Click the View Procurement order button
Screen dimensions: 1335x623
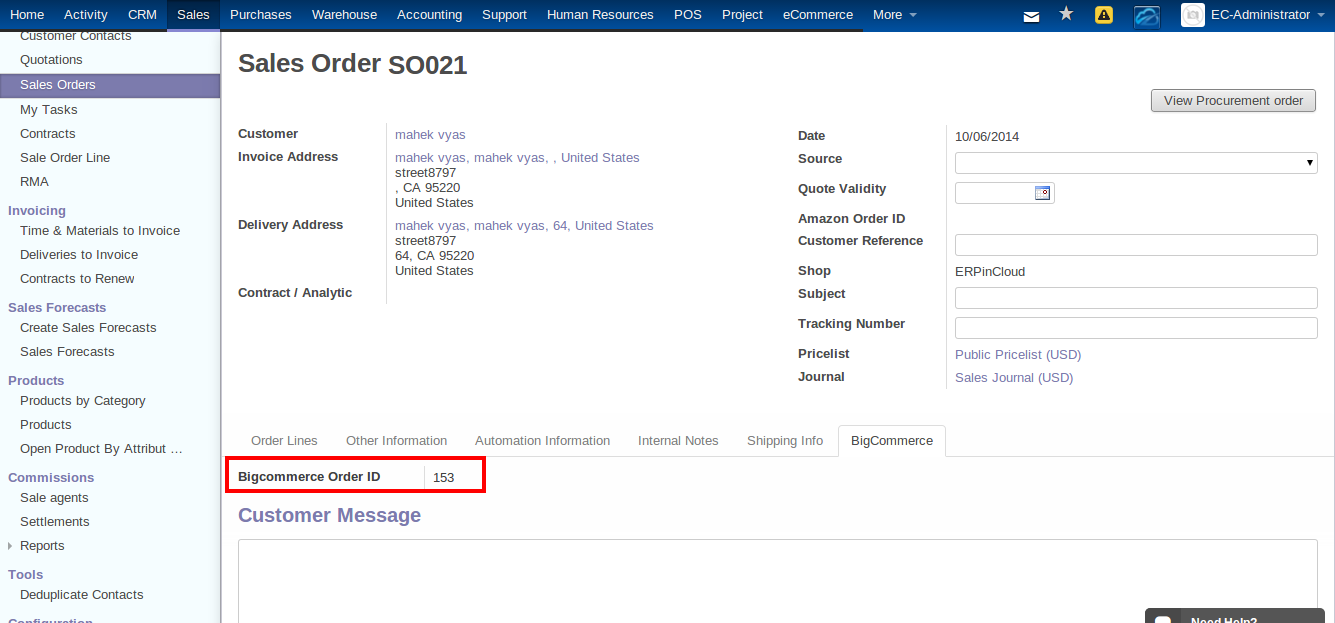click(1233, 100)
